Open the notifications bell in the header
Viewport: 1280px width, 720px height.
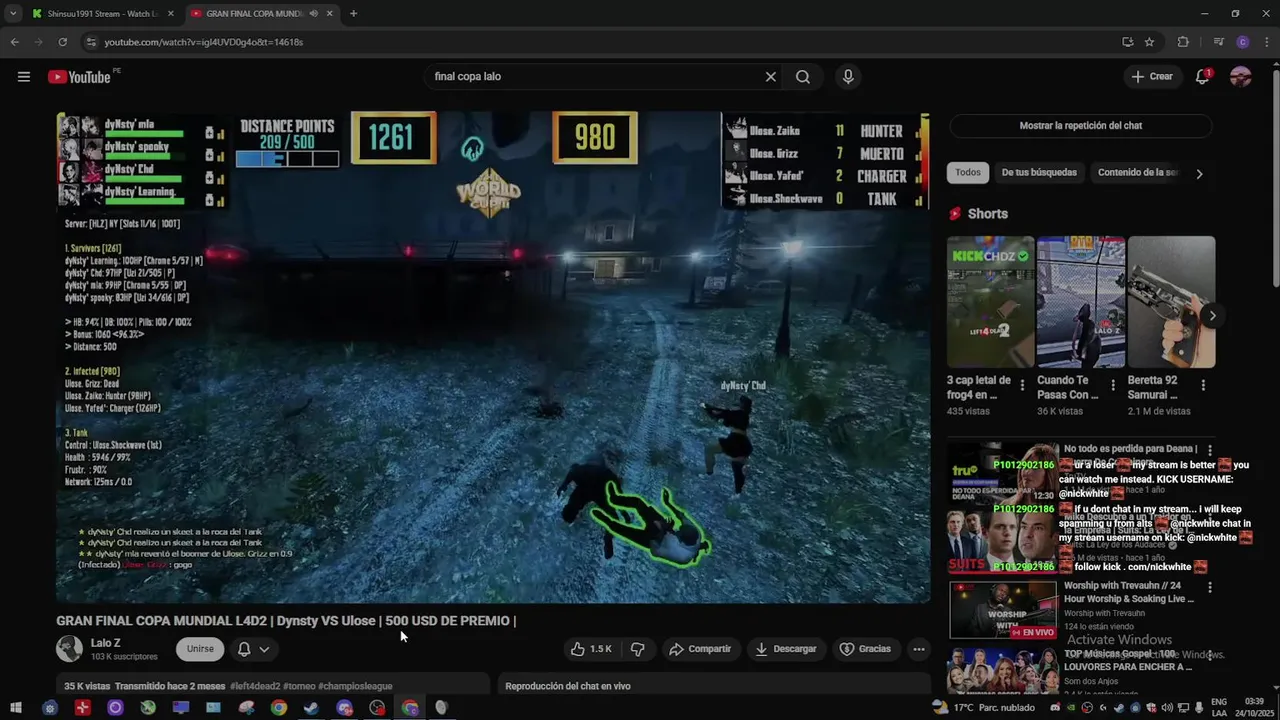[1203, 77]
